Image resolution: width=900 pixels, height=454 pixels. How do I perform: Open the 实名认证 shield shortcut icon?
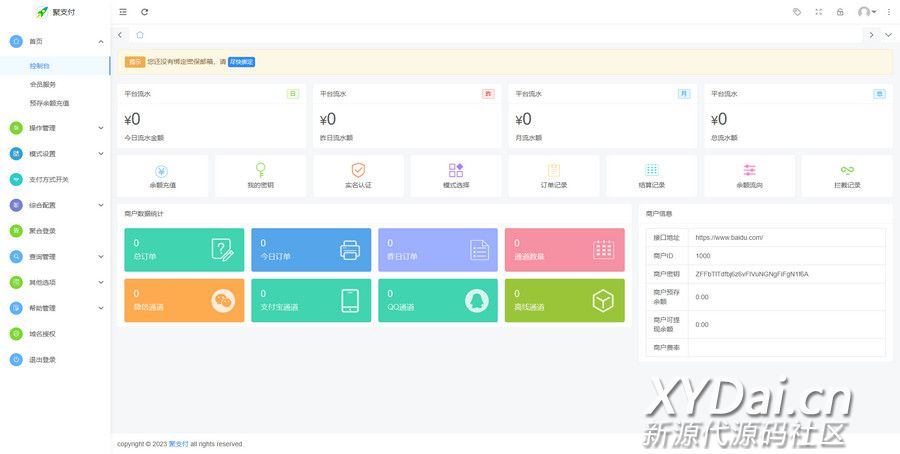[358, 171]
